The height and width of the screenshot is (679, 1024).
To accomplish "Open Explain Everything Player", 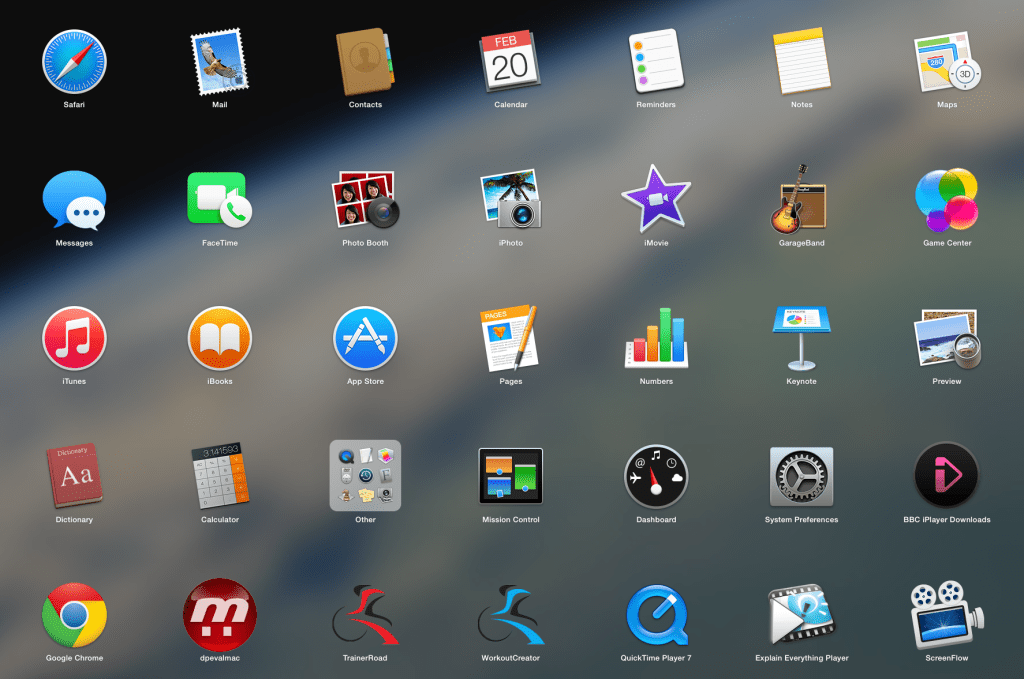I will [x=801, y=614].
